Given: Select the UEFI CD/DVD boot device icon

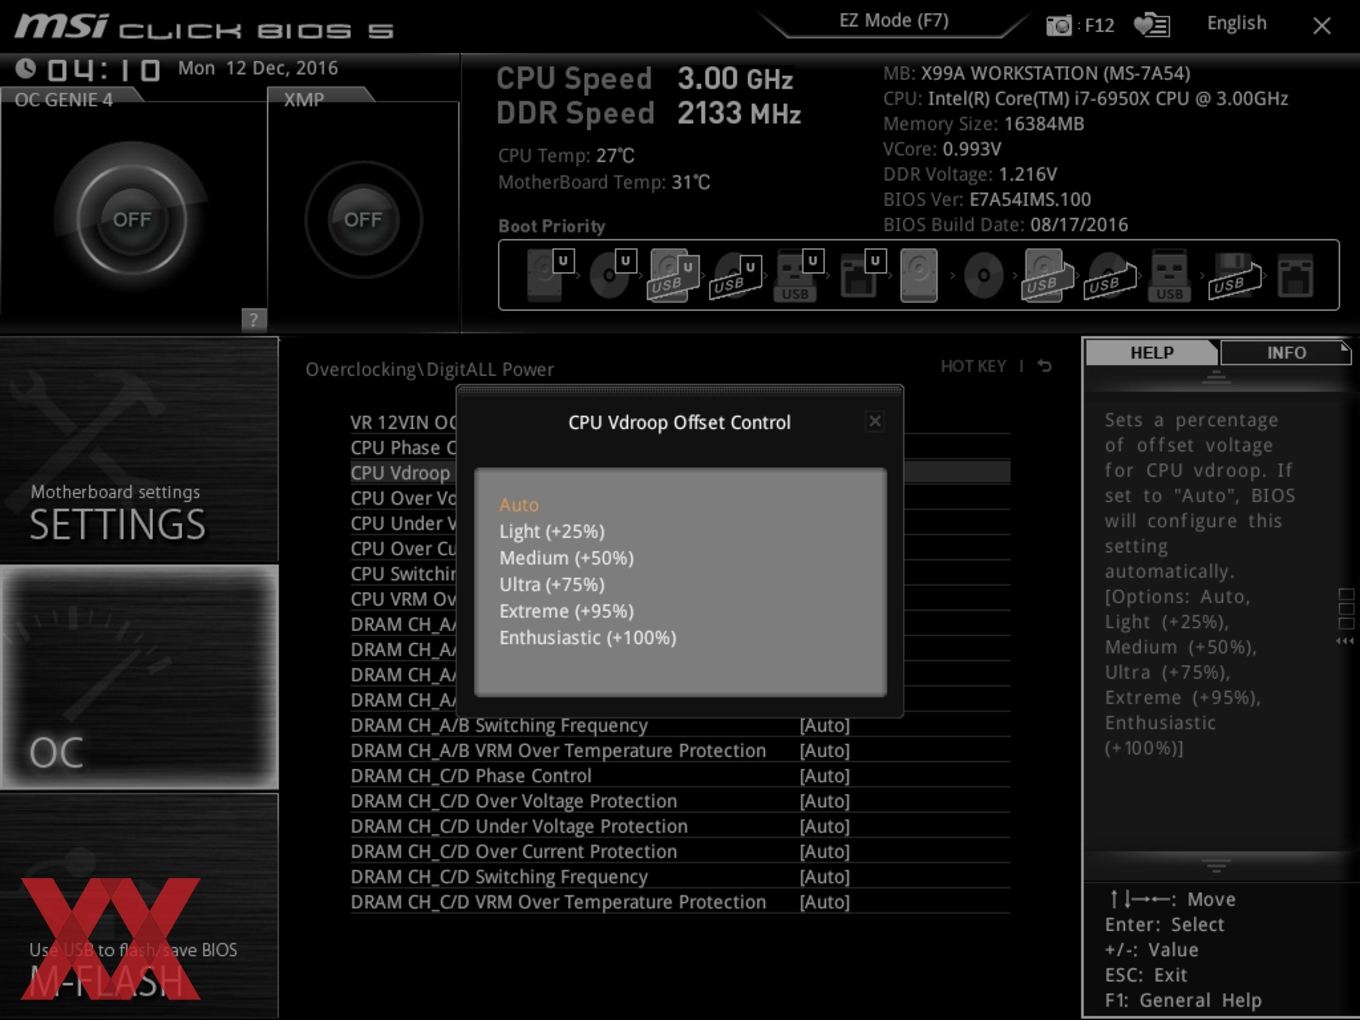Looking at the screenshot, I should point(611,275).
